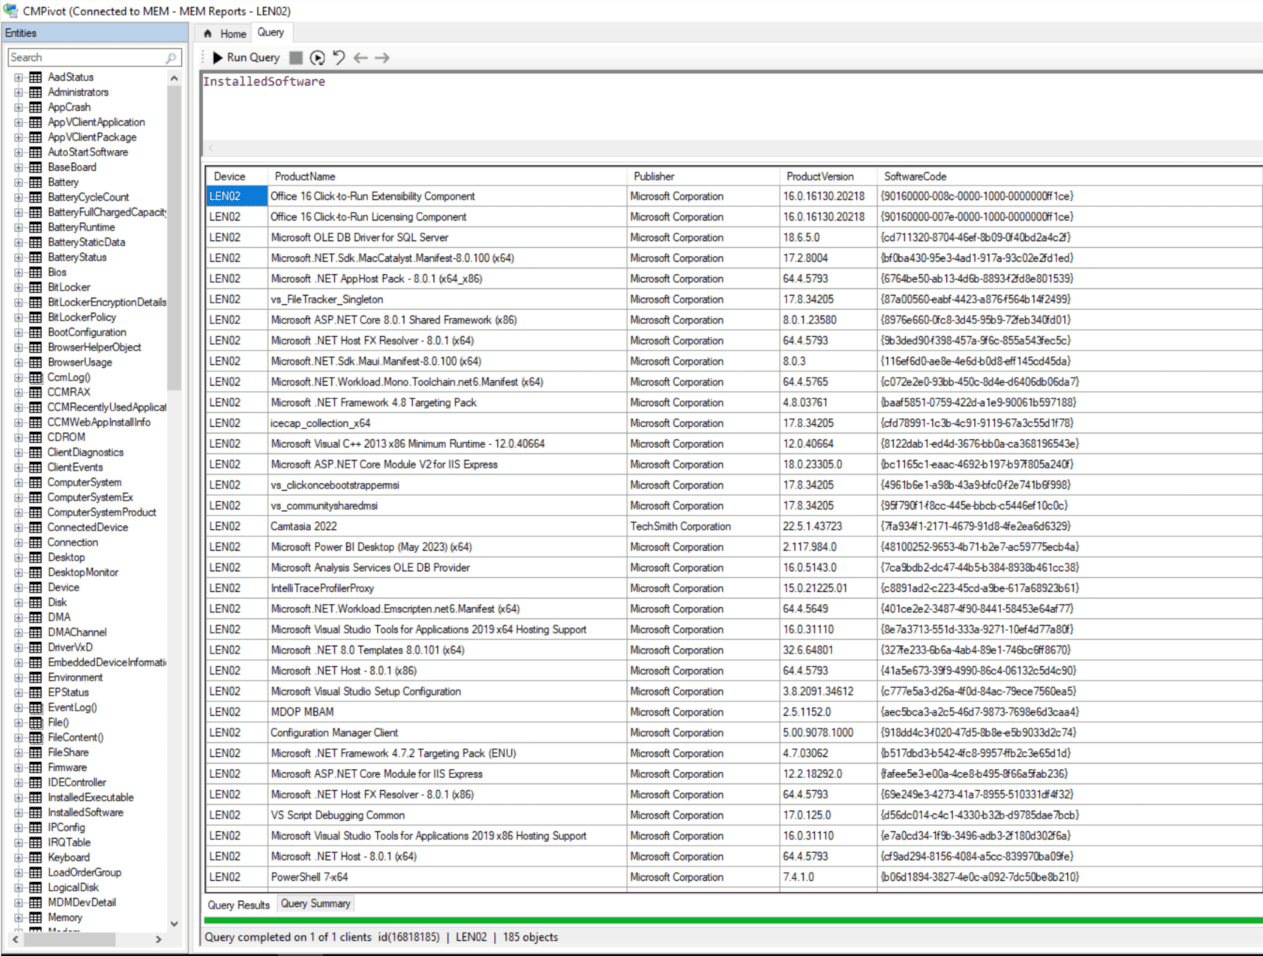
Task: Expand the InstalledSoftware entity node
Action: [x=18, y=812]
